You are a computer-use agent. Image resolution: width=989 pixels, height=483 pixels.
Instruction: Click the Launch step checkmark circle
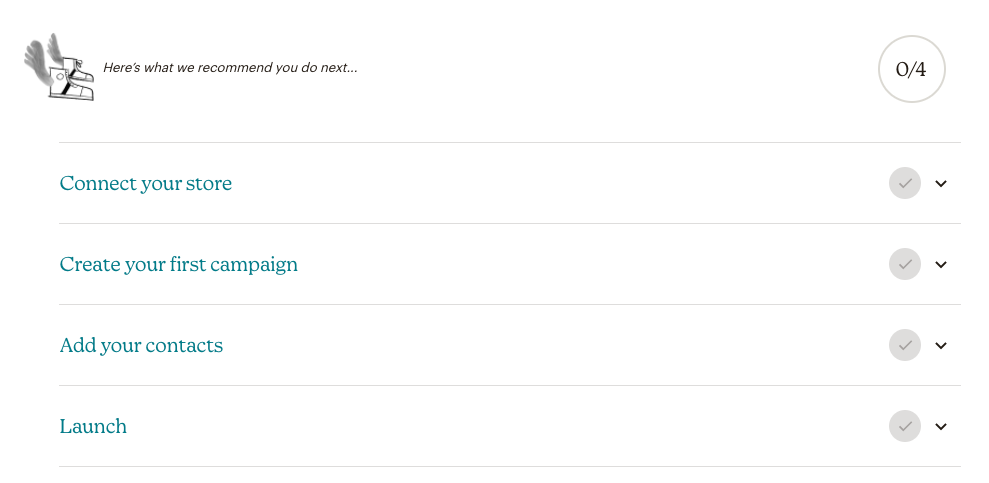[x=904, y=427]
